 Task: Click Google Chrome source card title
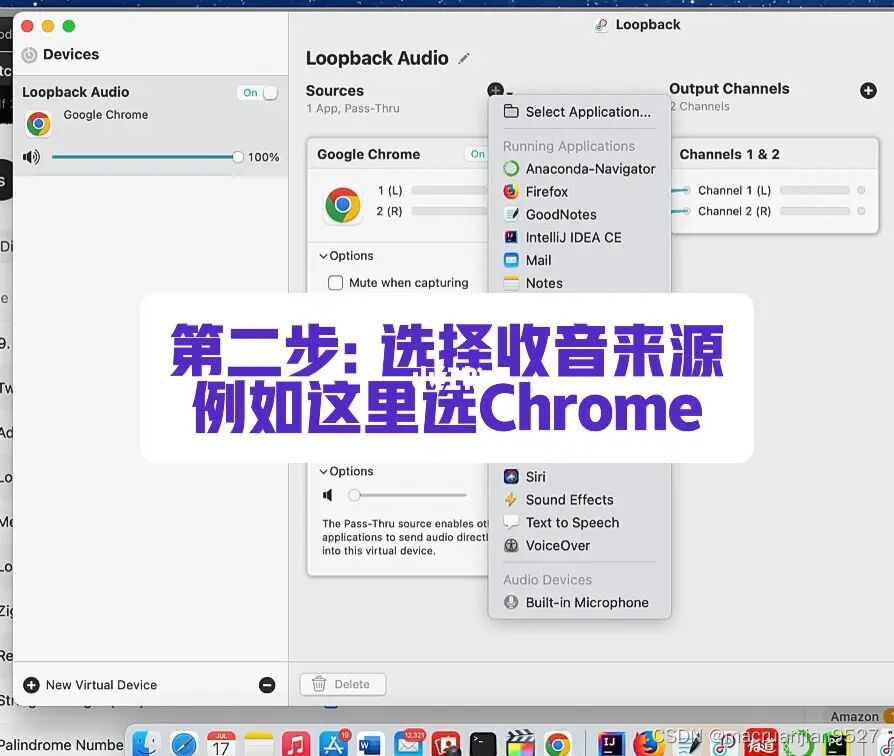[x=369, y=154]
